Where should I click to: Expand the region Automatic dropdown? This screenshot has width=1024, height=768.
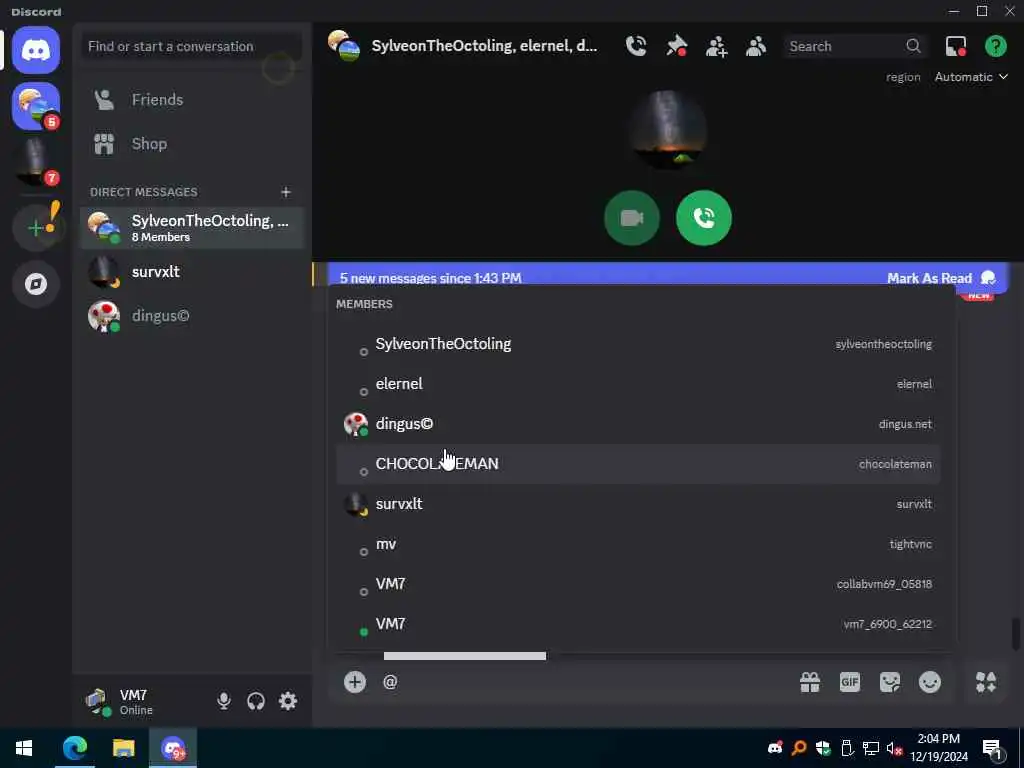pyautogui.click(x=971, y=77)
